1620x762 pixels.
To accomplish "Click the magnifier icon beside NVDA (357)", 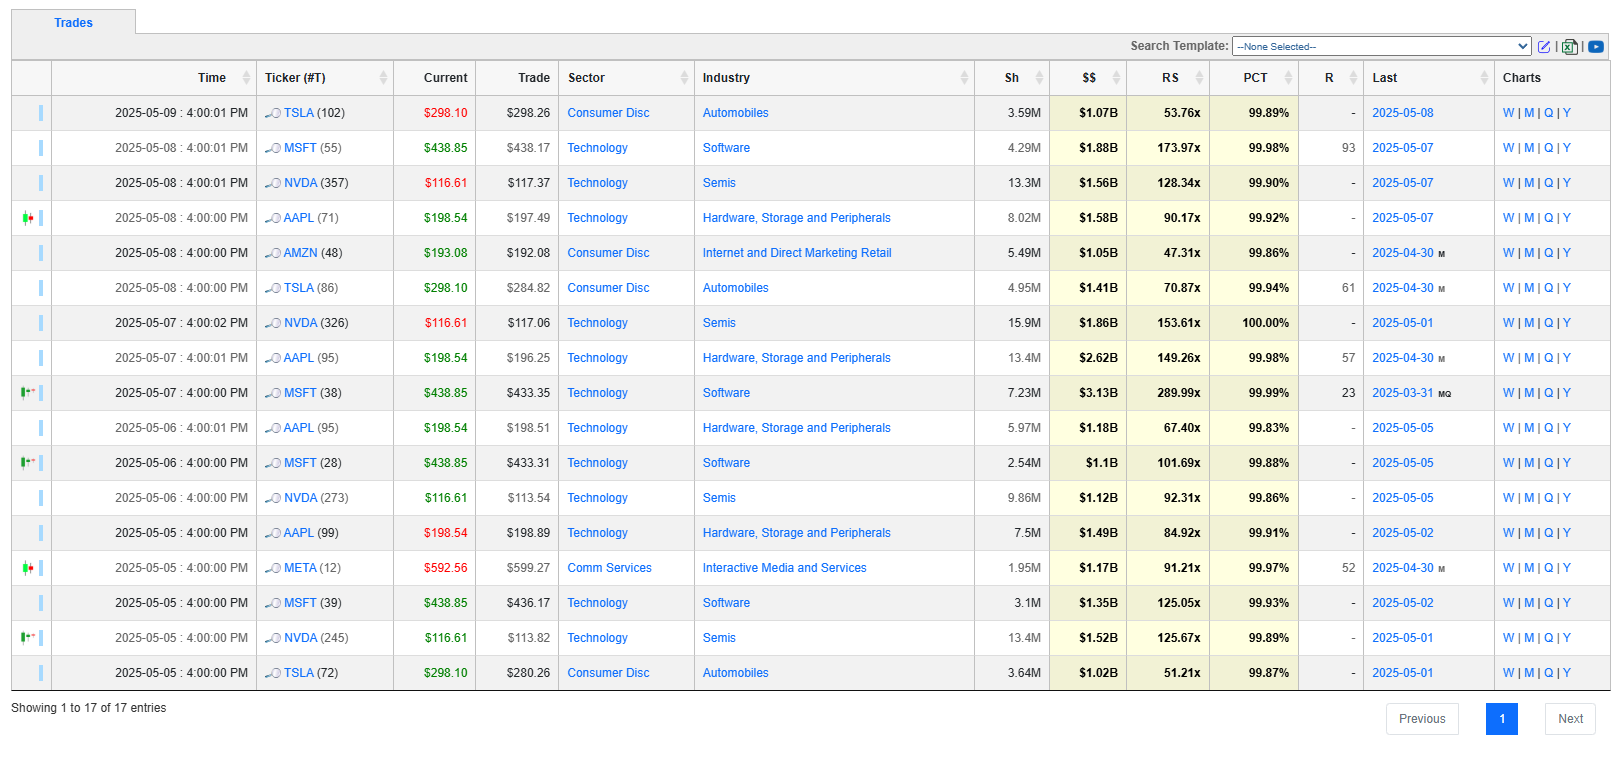I will click(273, 183).
